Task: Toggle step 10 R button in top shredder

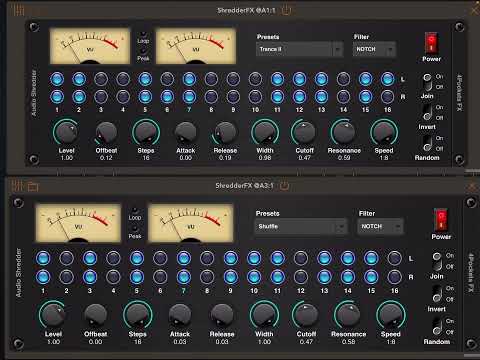Action: (255, 97)
